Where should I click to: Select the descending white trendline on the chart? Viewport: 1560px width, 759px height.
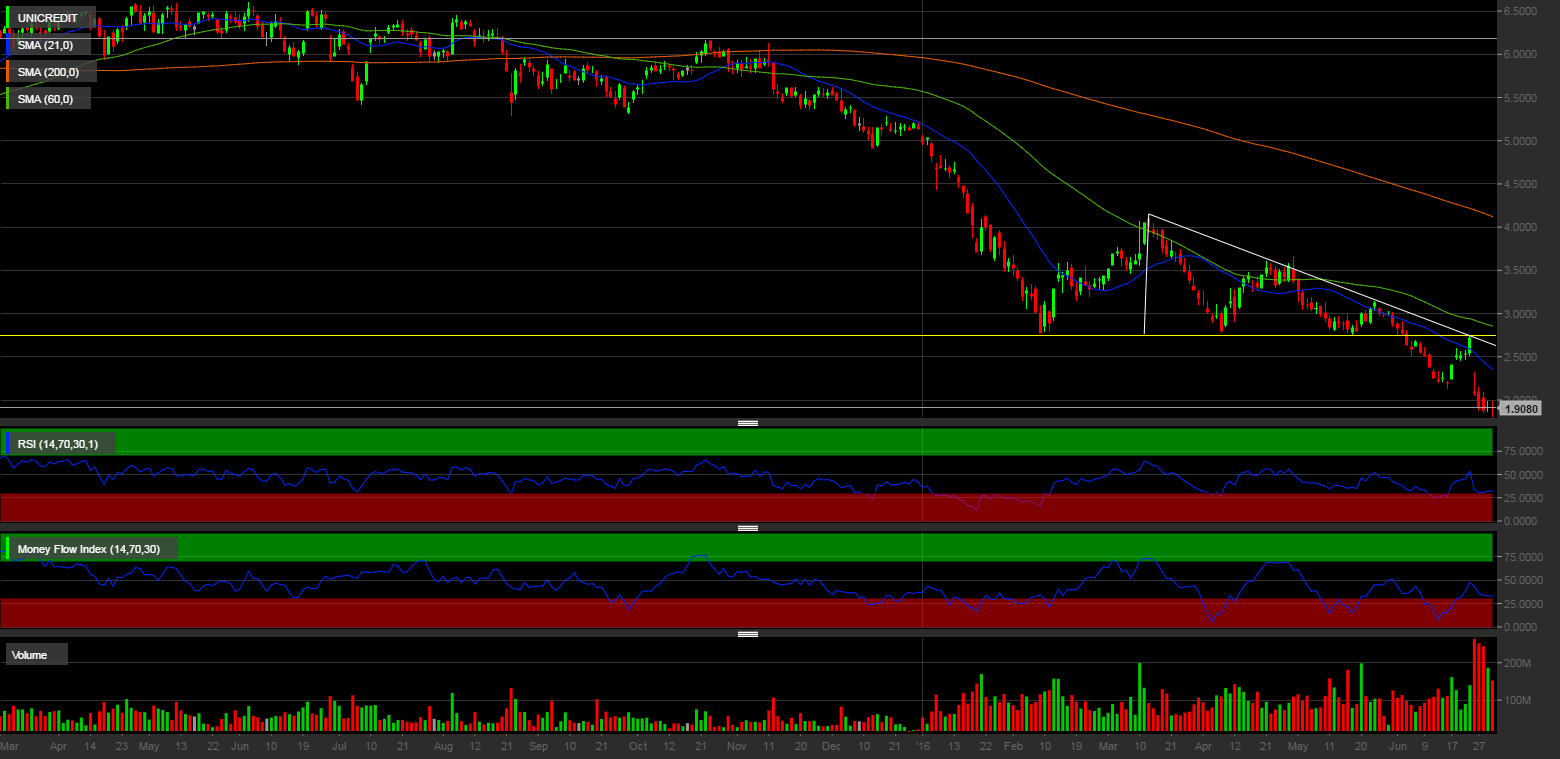(x=1300, y=273)
